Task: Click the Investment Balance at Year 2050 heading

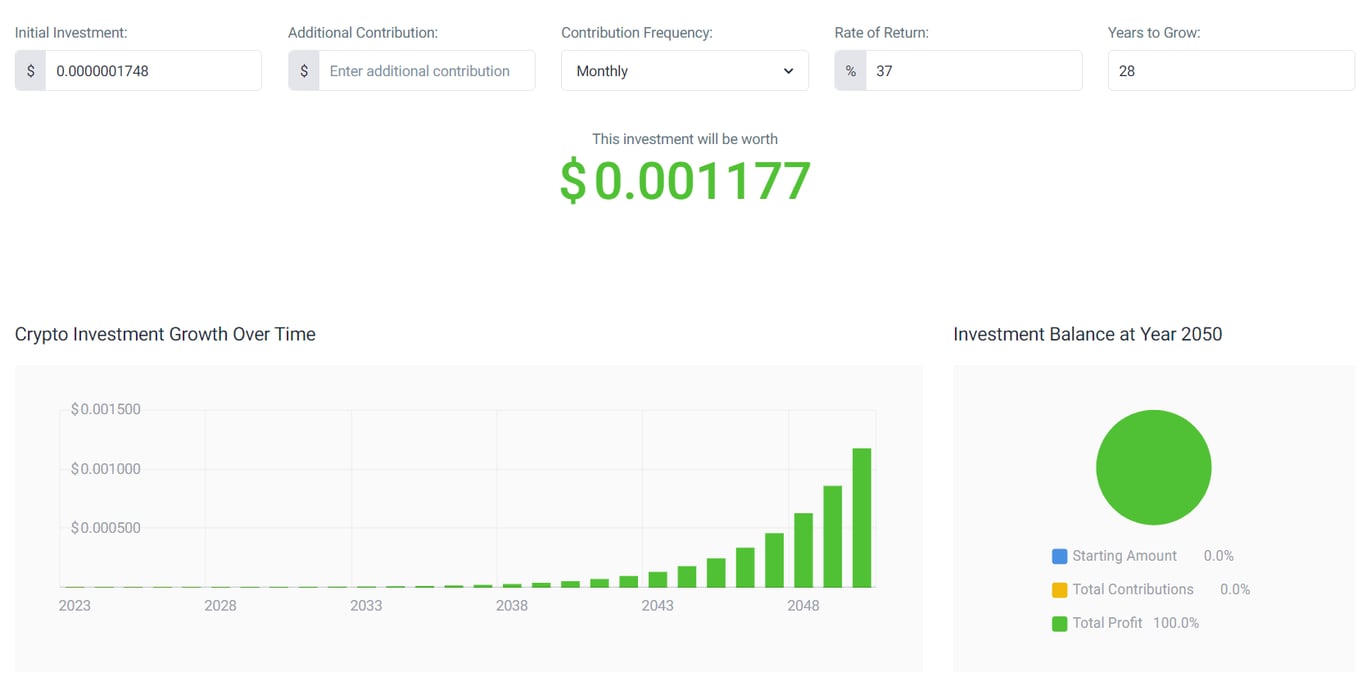Action: [1088, 334]
